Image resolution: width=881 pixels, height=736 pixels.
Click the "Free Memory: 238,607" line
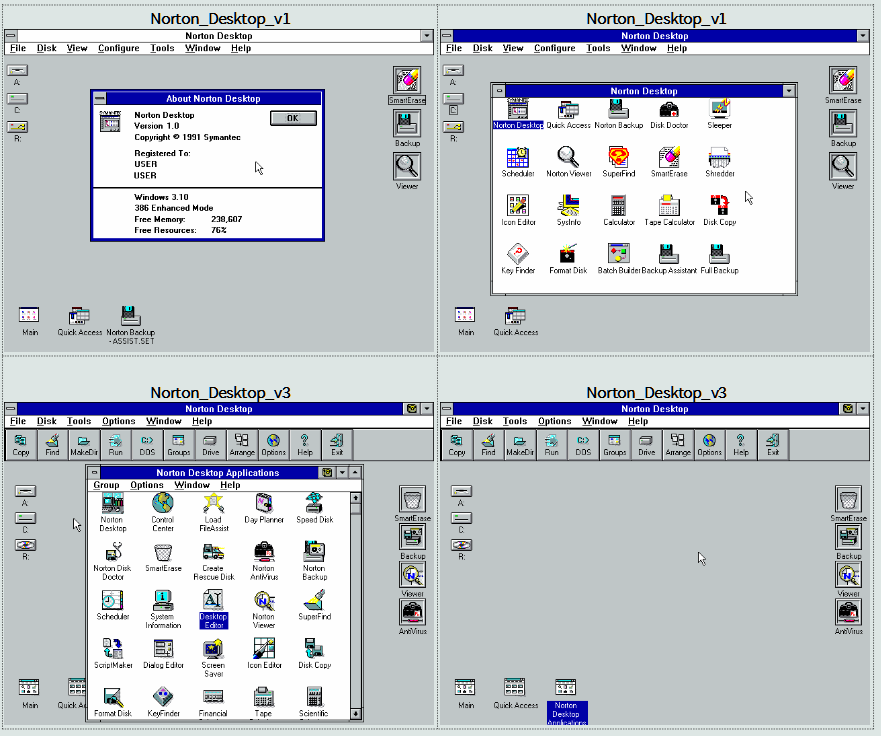point(188,219)
